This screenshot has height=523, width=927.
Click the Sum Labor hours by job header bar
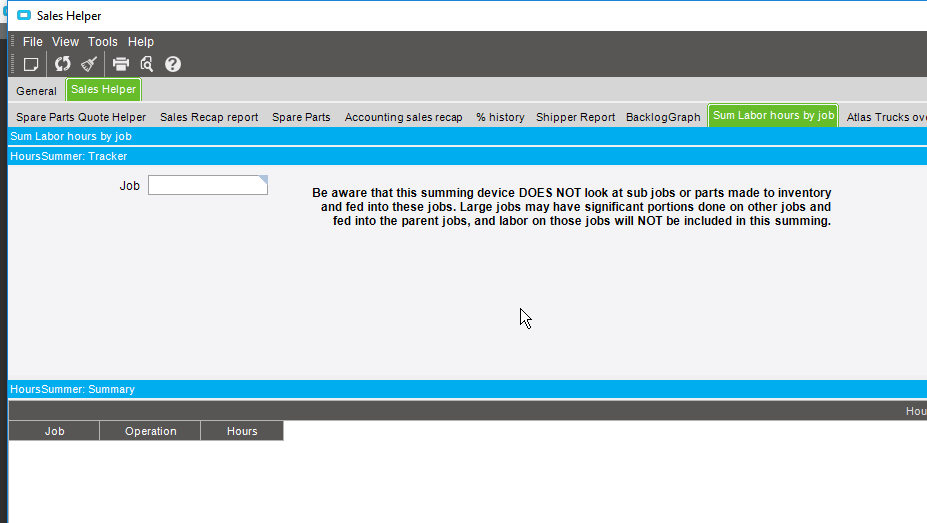pos(467,136)
